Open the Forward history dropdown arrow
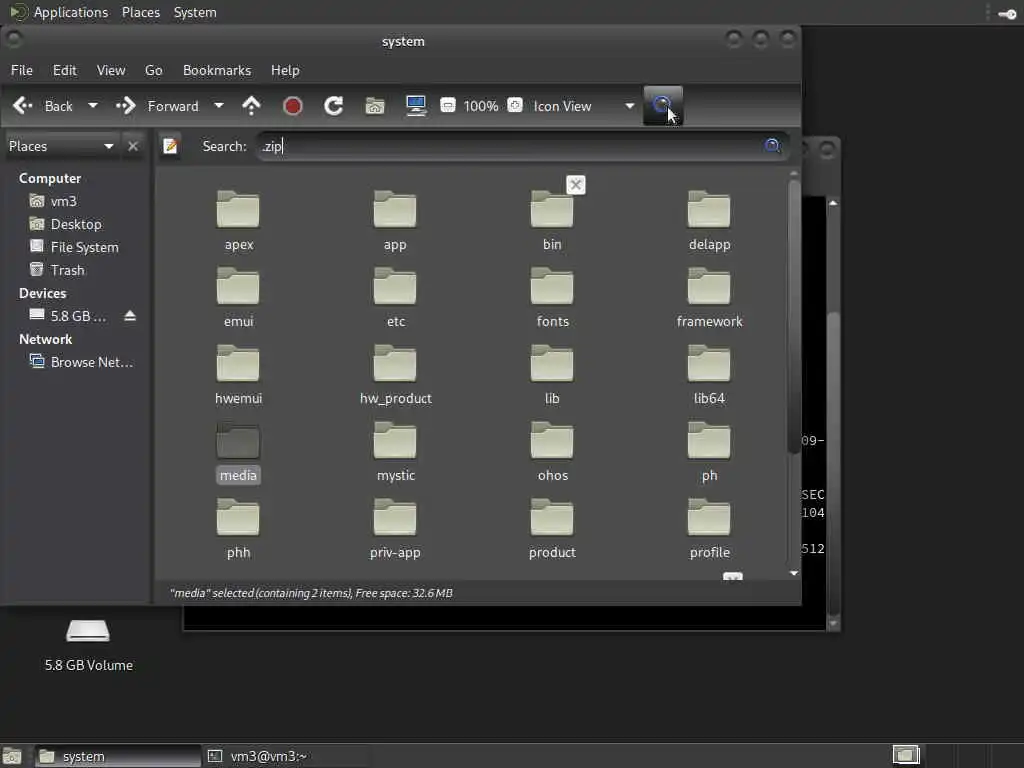Viewport: 1024px width, 768px height. 219,106
